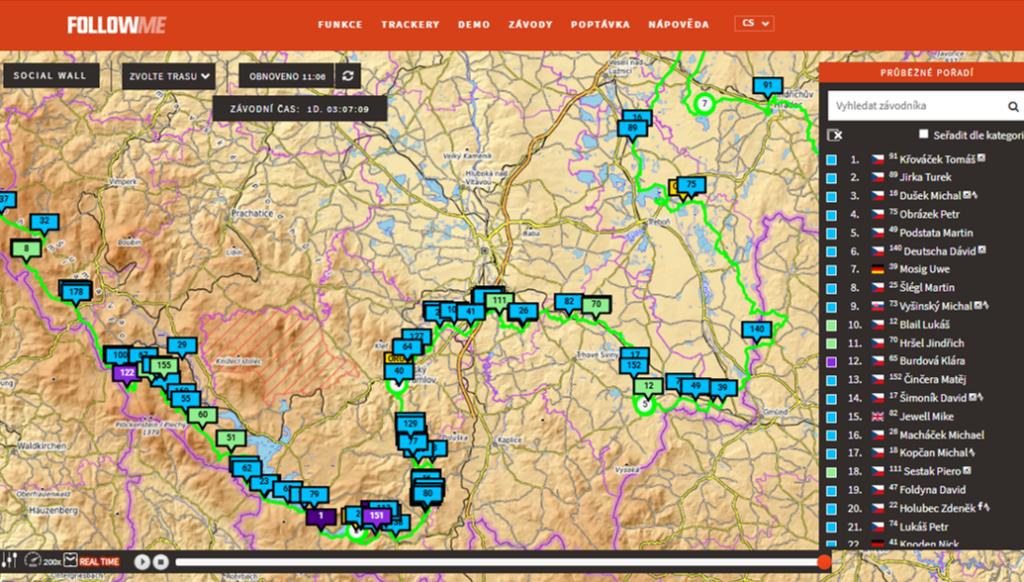Open the CS language dropdown

point(754,24)
